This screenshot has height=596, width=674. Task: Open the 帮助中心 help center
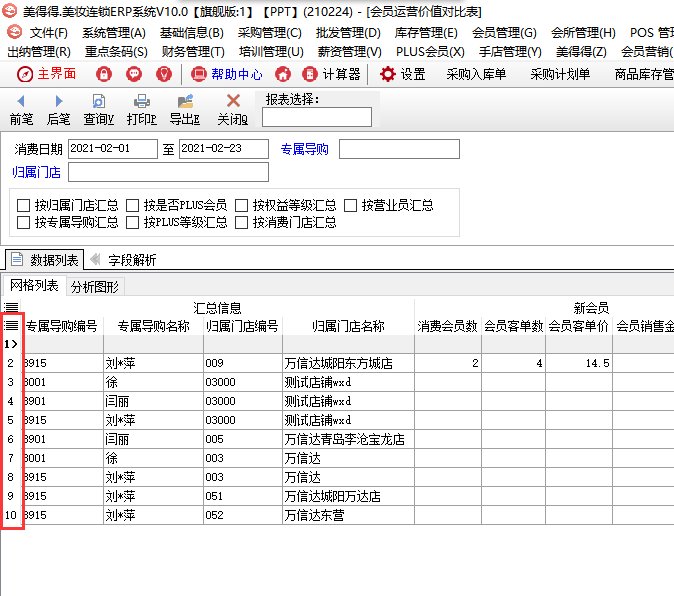tap(227, 74)
